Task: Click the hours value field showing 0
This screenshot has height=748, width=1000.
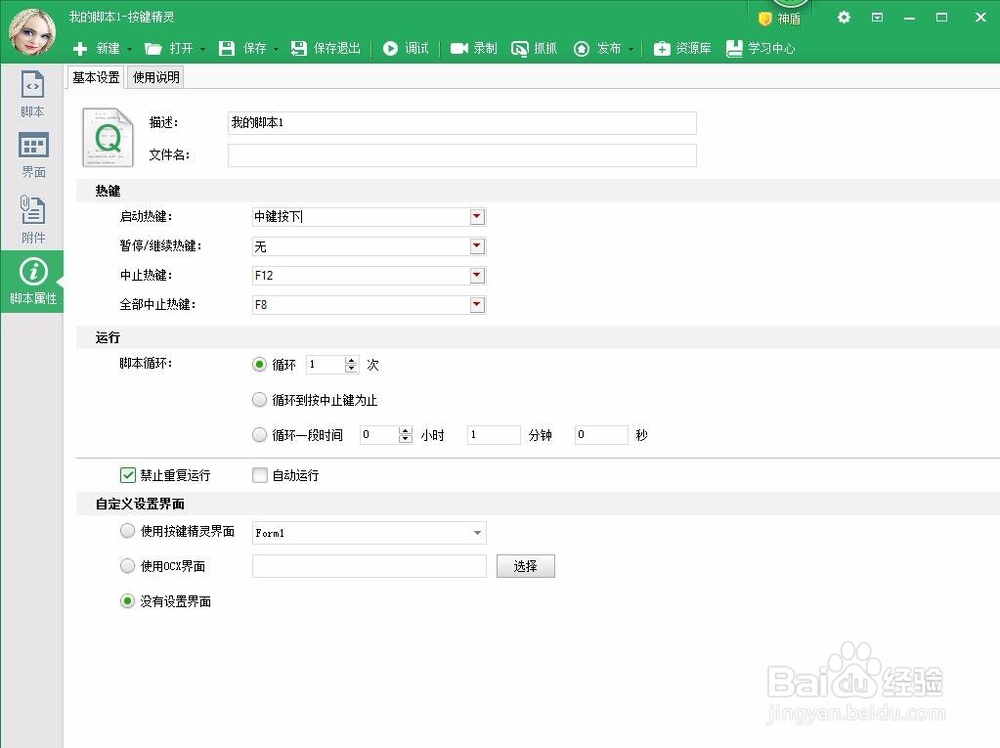Action: coord(379,435)
